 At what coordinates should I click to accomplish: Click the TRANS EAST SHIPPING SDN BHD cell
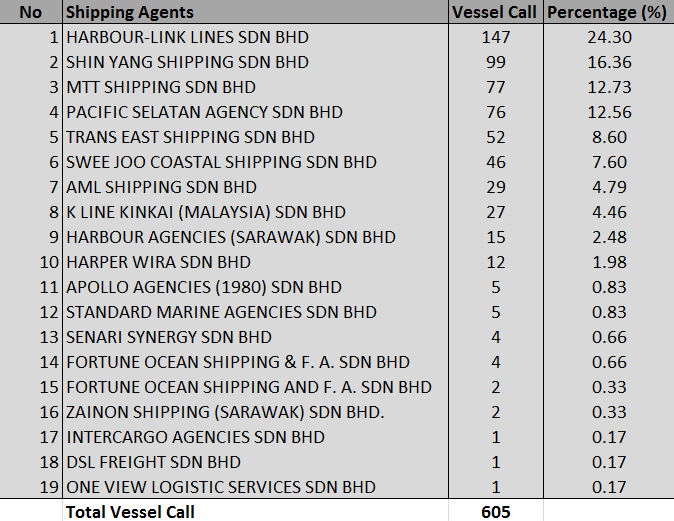pyautogui.click(x=190, y=137)
